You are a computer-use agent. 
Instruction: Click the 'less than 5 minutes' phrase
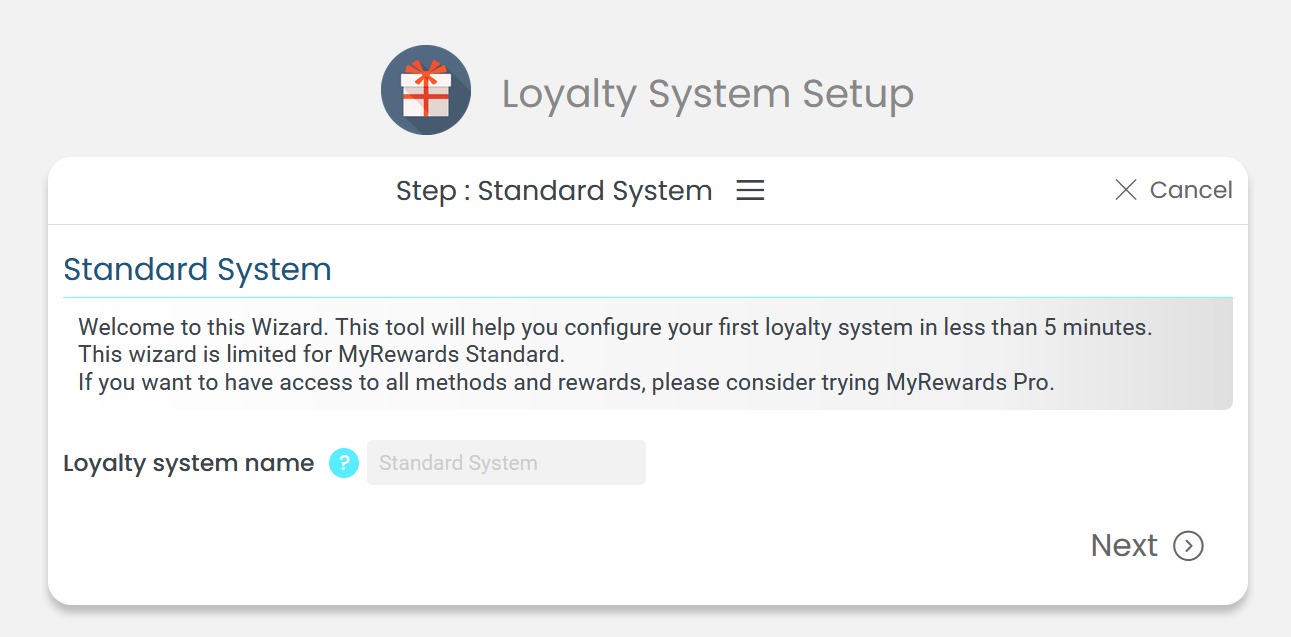[x=1062, y=327]
